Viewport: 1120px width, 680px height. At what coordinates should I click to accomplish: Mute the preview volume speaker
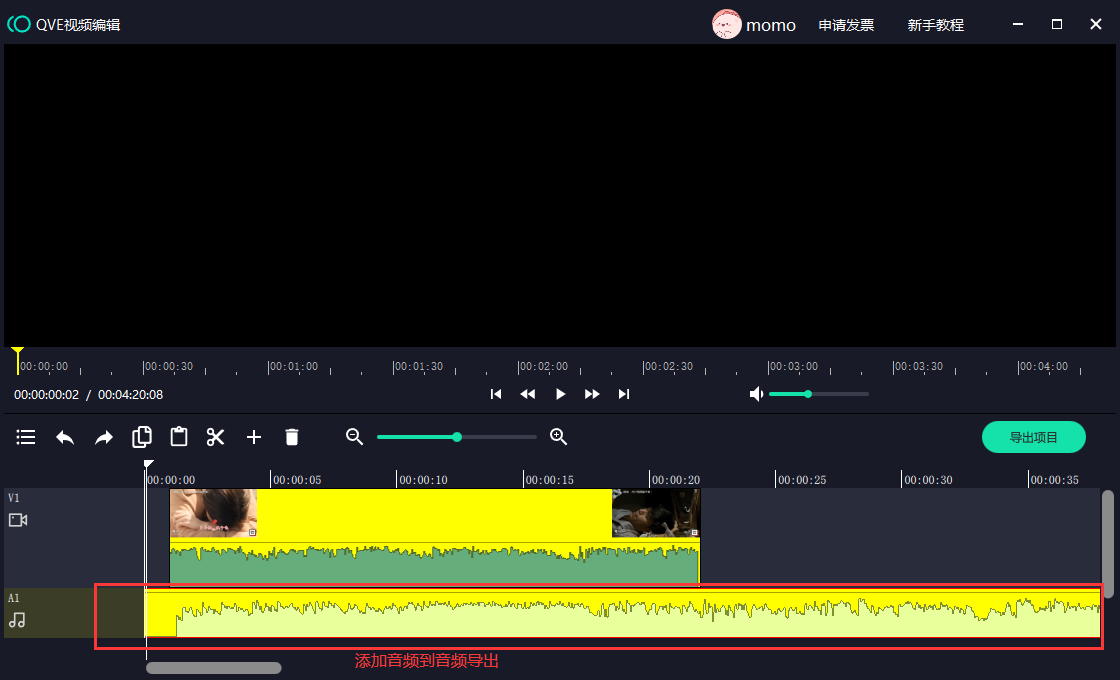coord(757,394)
